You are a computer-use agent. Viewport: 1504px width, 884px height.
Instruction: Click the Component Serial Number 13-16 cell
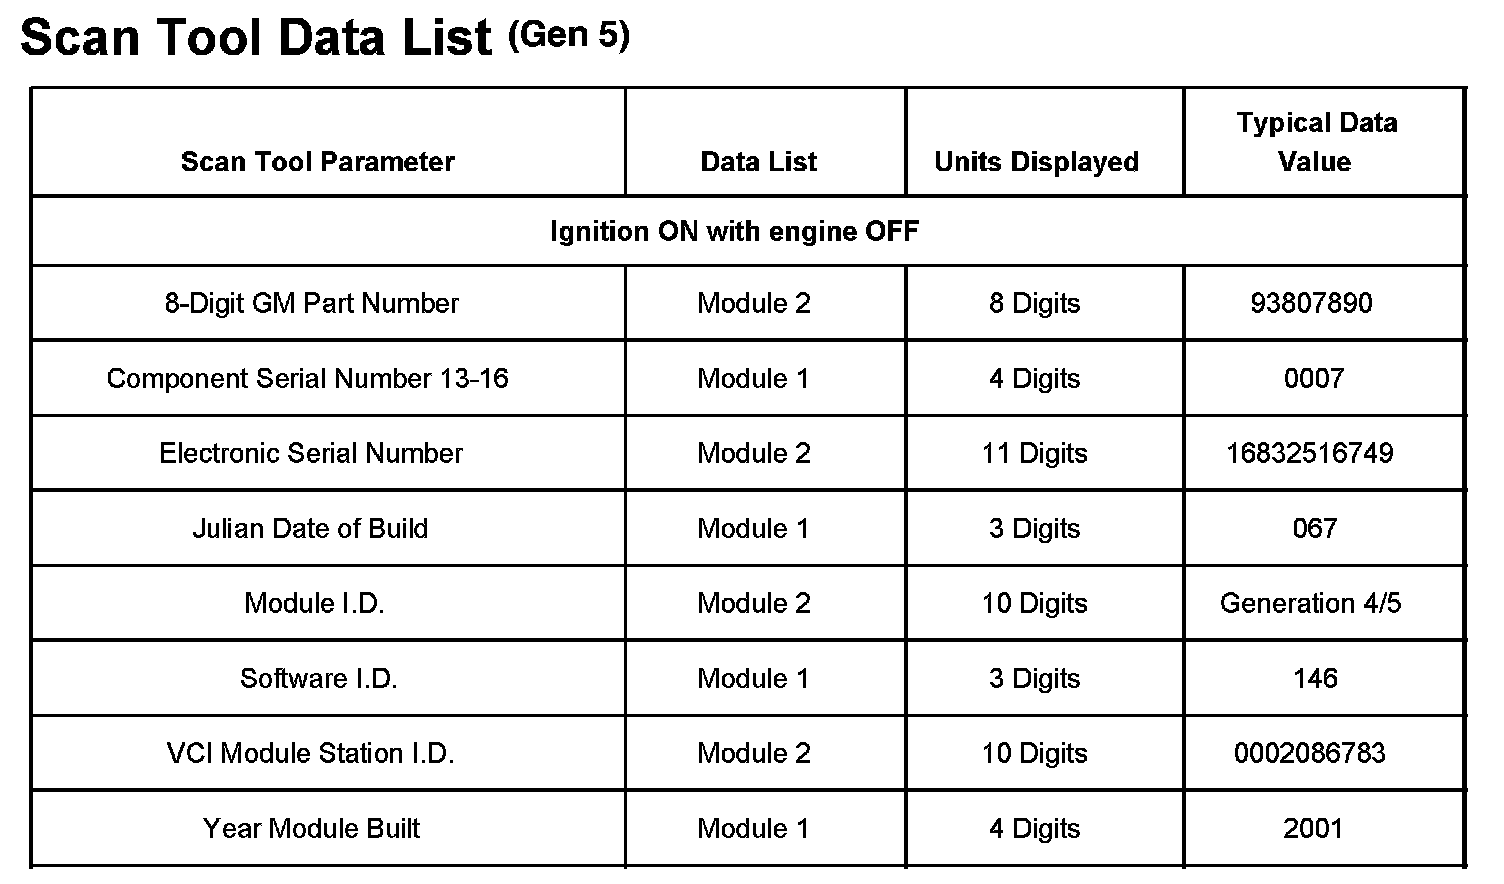coord(308,378)
